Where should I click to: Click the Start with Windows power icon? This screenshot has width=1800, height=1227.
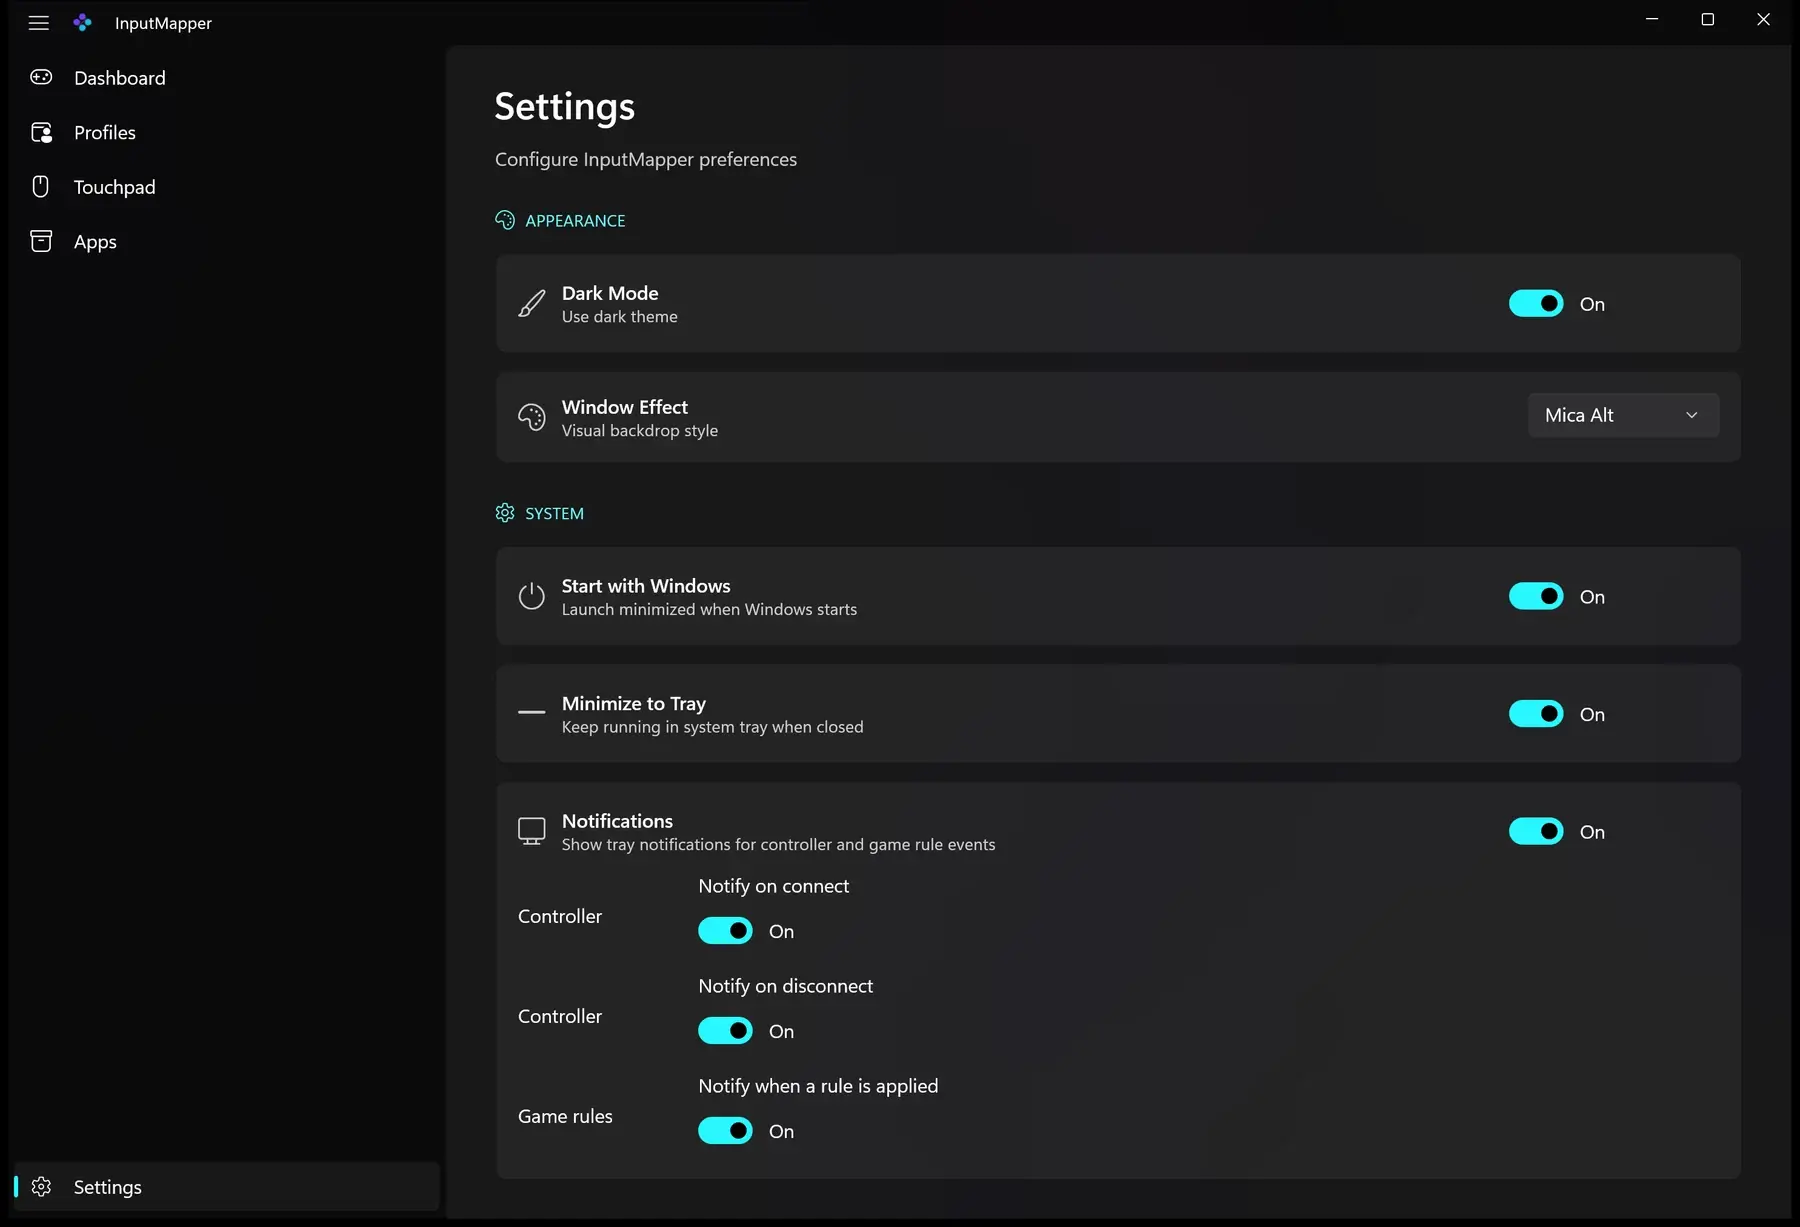532,596
